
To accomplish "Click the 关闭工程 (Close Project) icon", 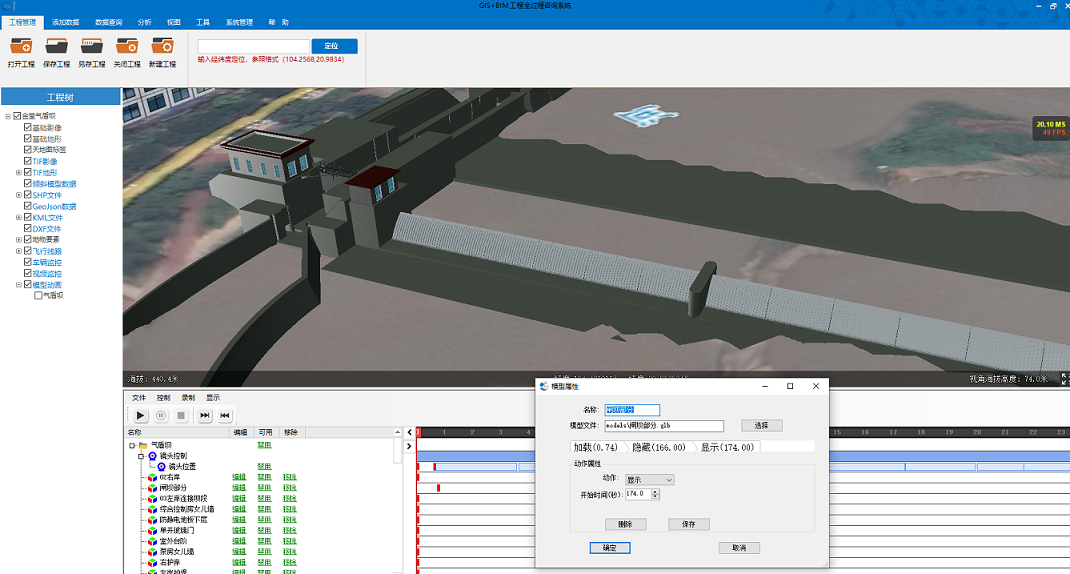I will click(x=127, y=46).
